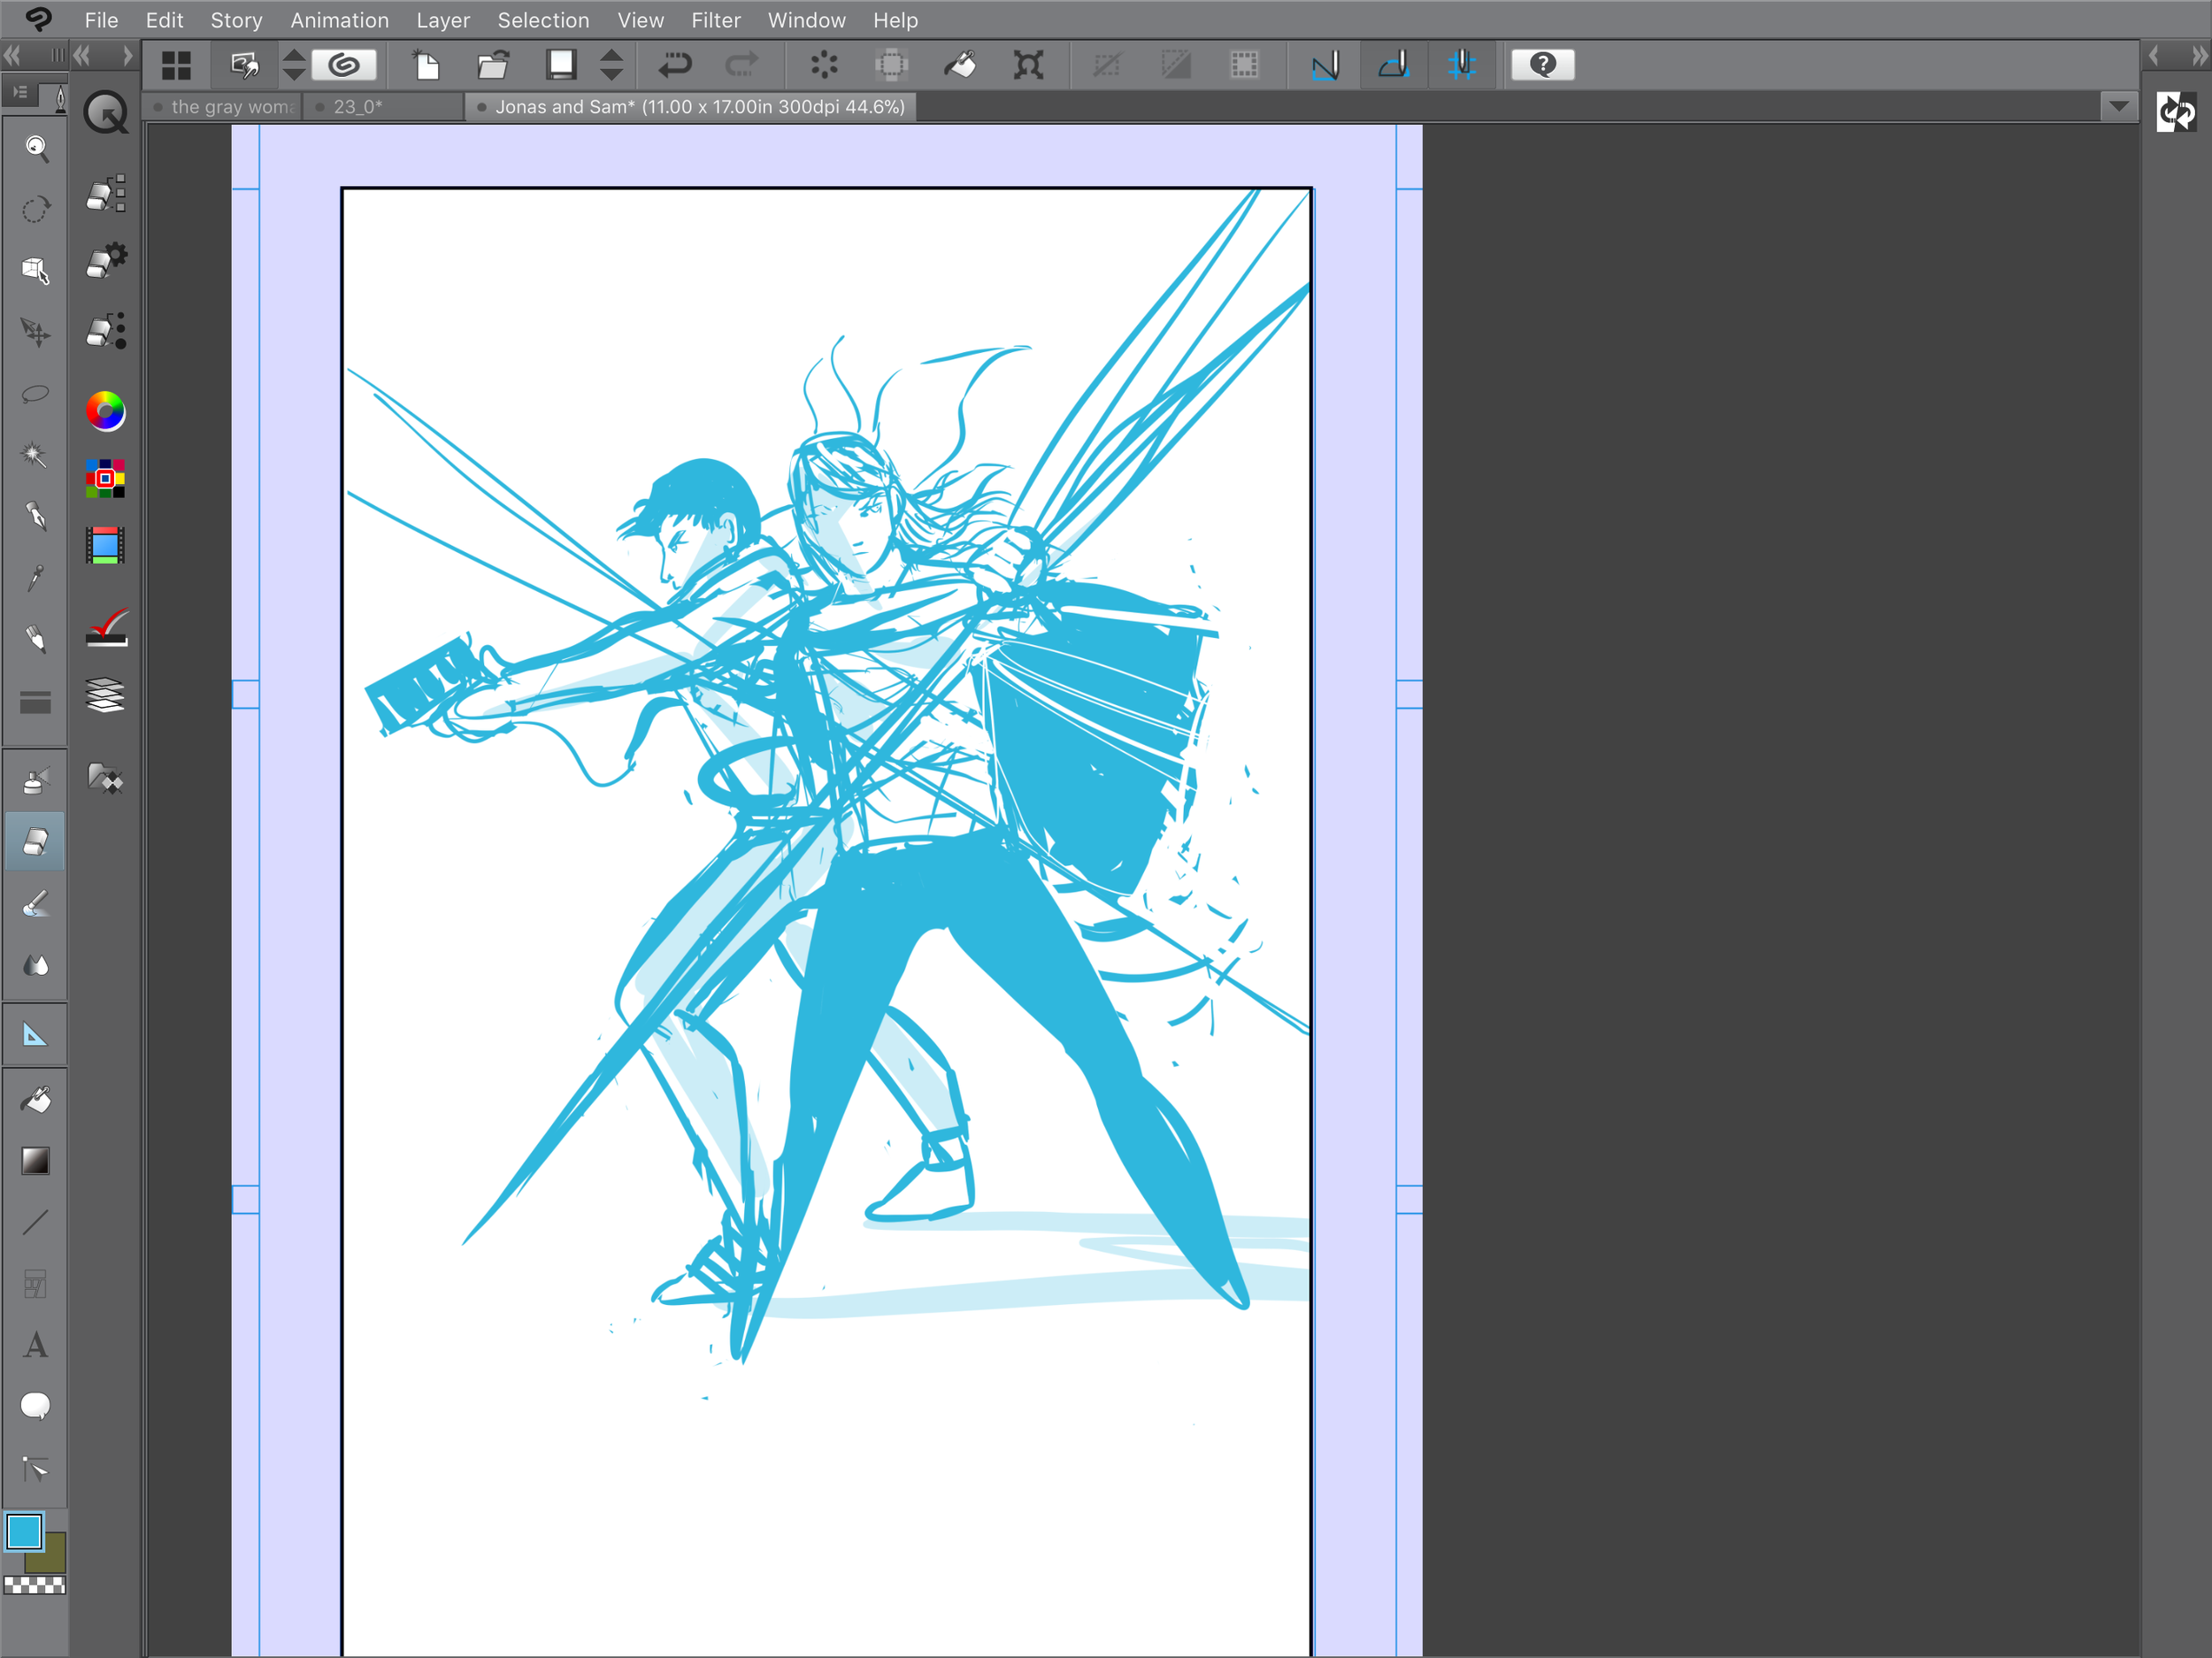This screenshot has width=2212, height=1658.
Task: Open a file with the Open icon
Action: tap(493, 64)
